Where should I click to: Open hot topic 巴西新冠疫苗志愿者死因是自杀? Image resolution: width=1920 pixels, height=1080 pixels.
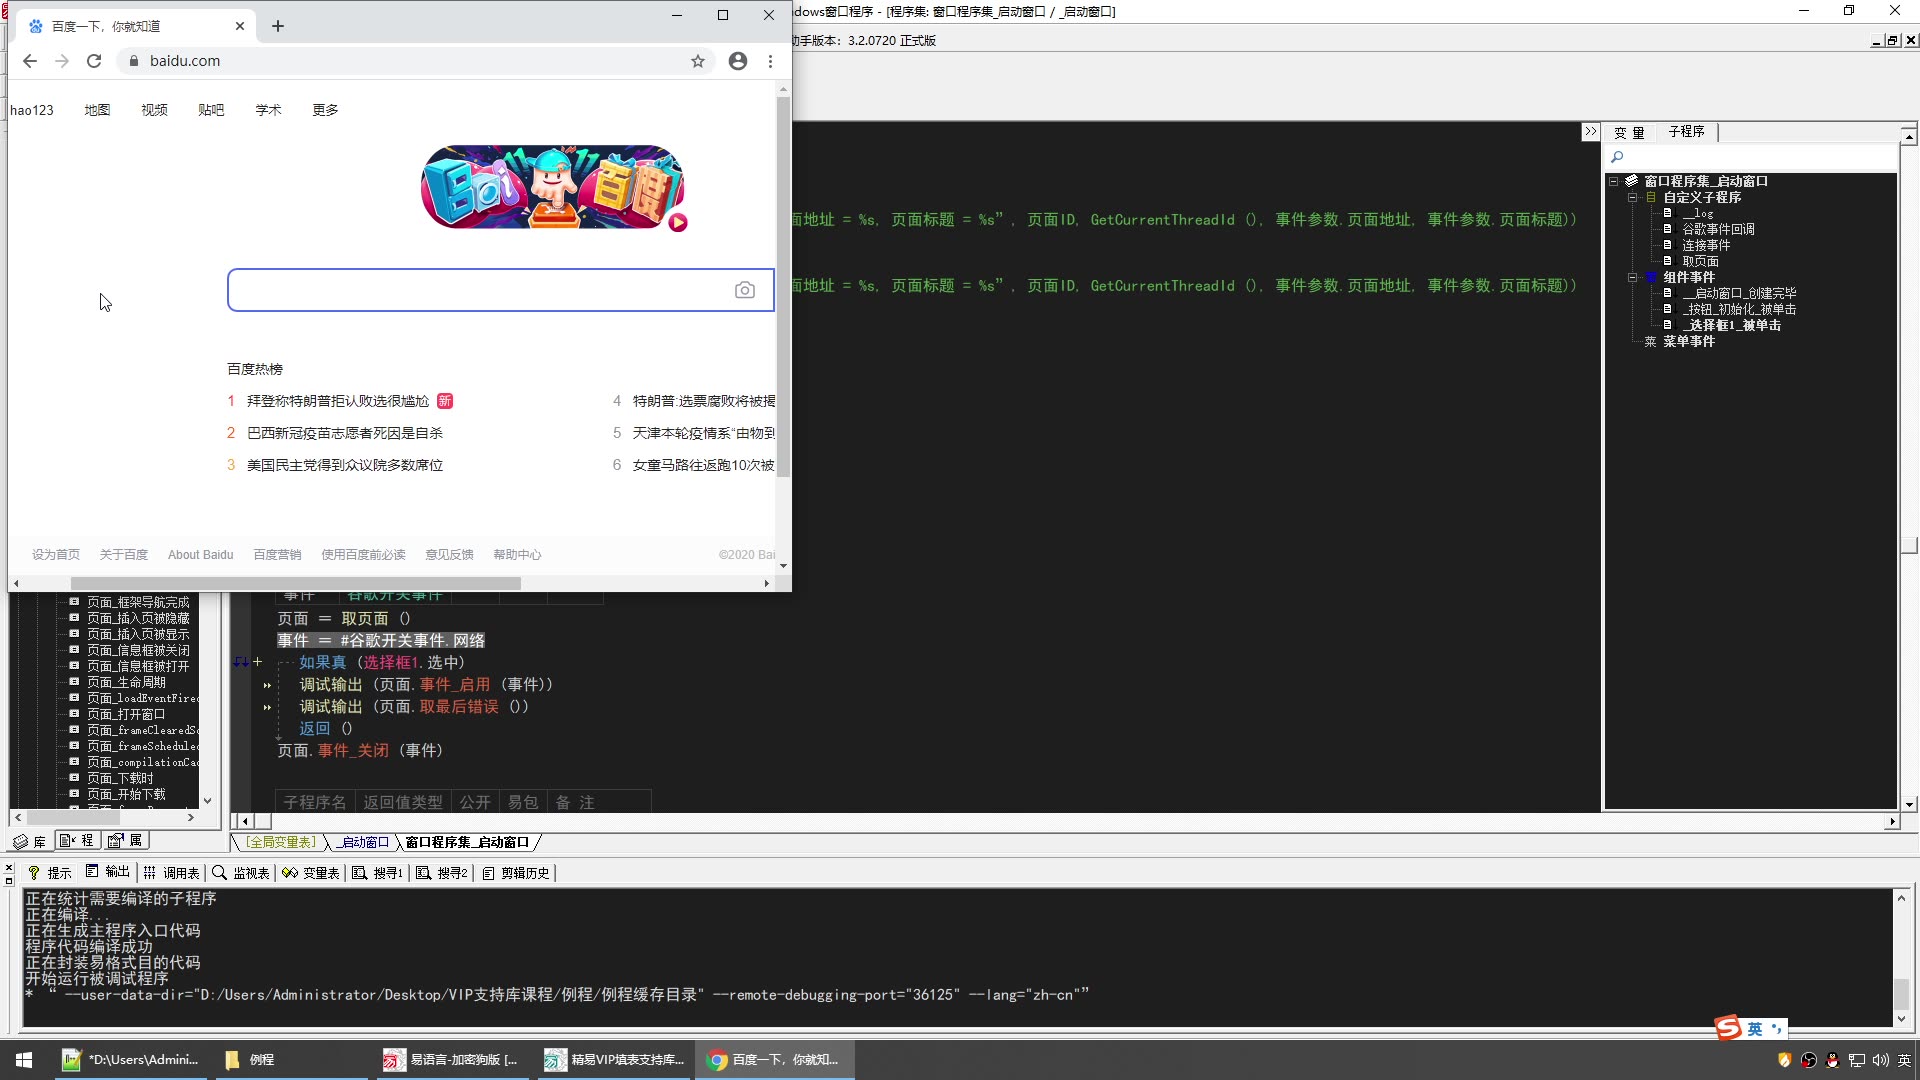tap(345, 433)
